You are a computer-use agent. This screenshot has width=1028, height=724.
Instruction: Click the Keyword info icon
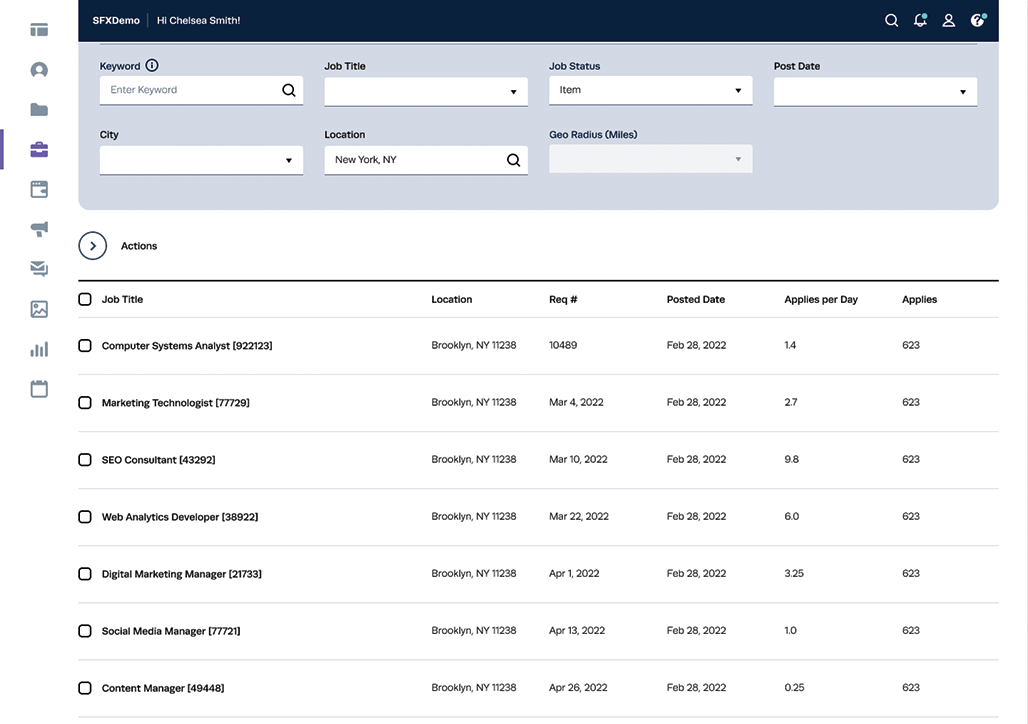pyautogui.click(x=152, y=66)
